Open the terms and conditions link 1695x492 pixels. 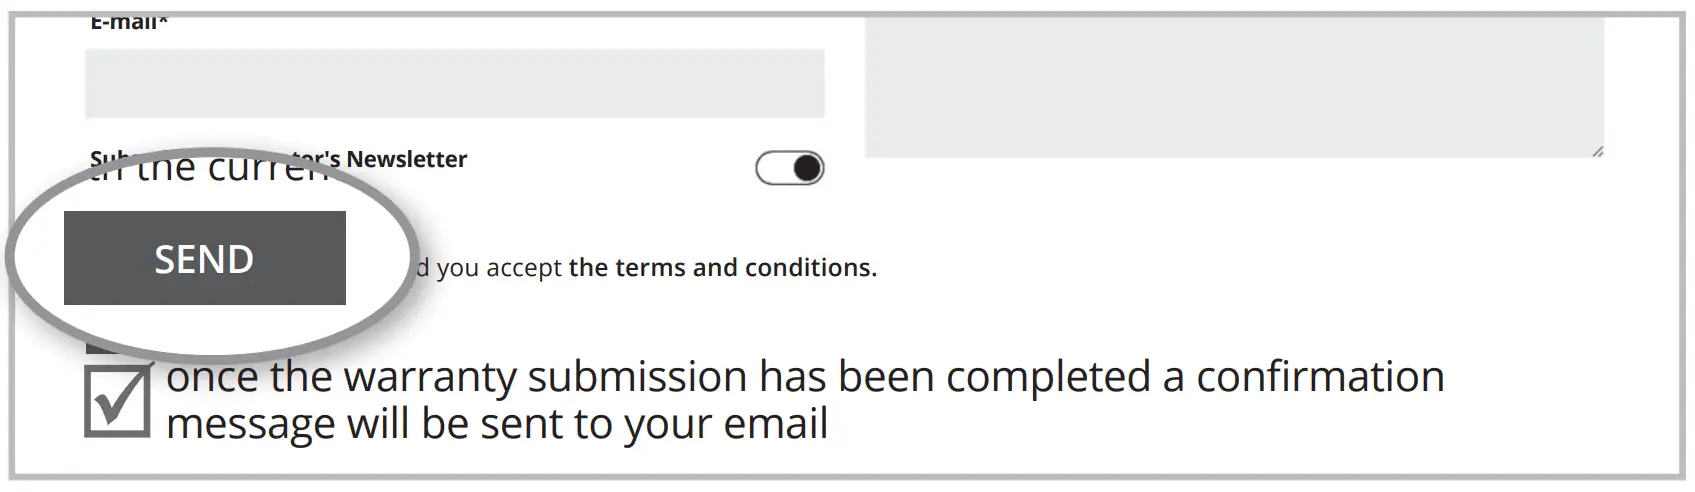722,268
